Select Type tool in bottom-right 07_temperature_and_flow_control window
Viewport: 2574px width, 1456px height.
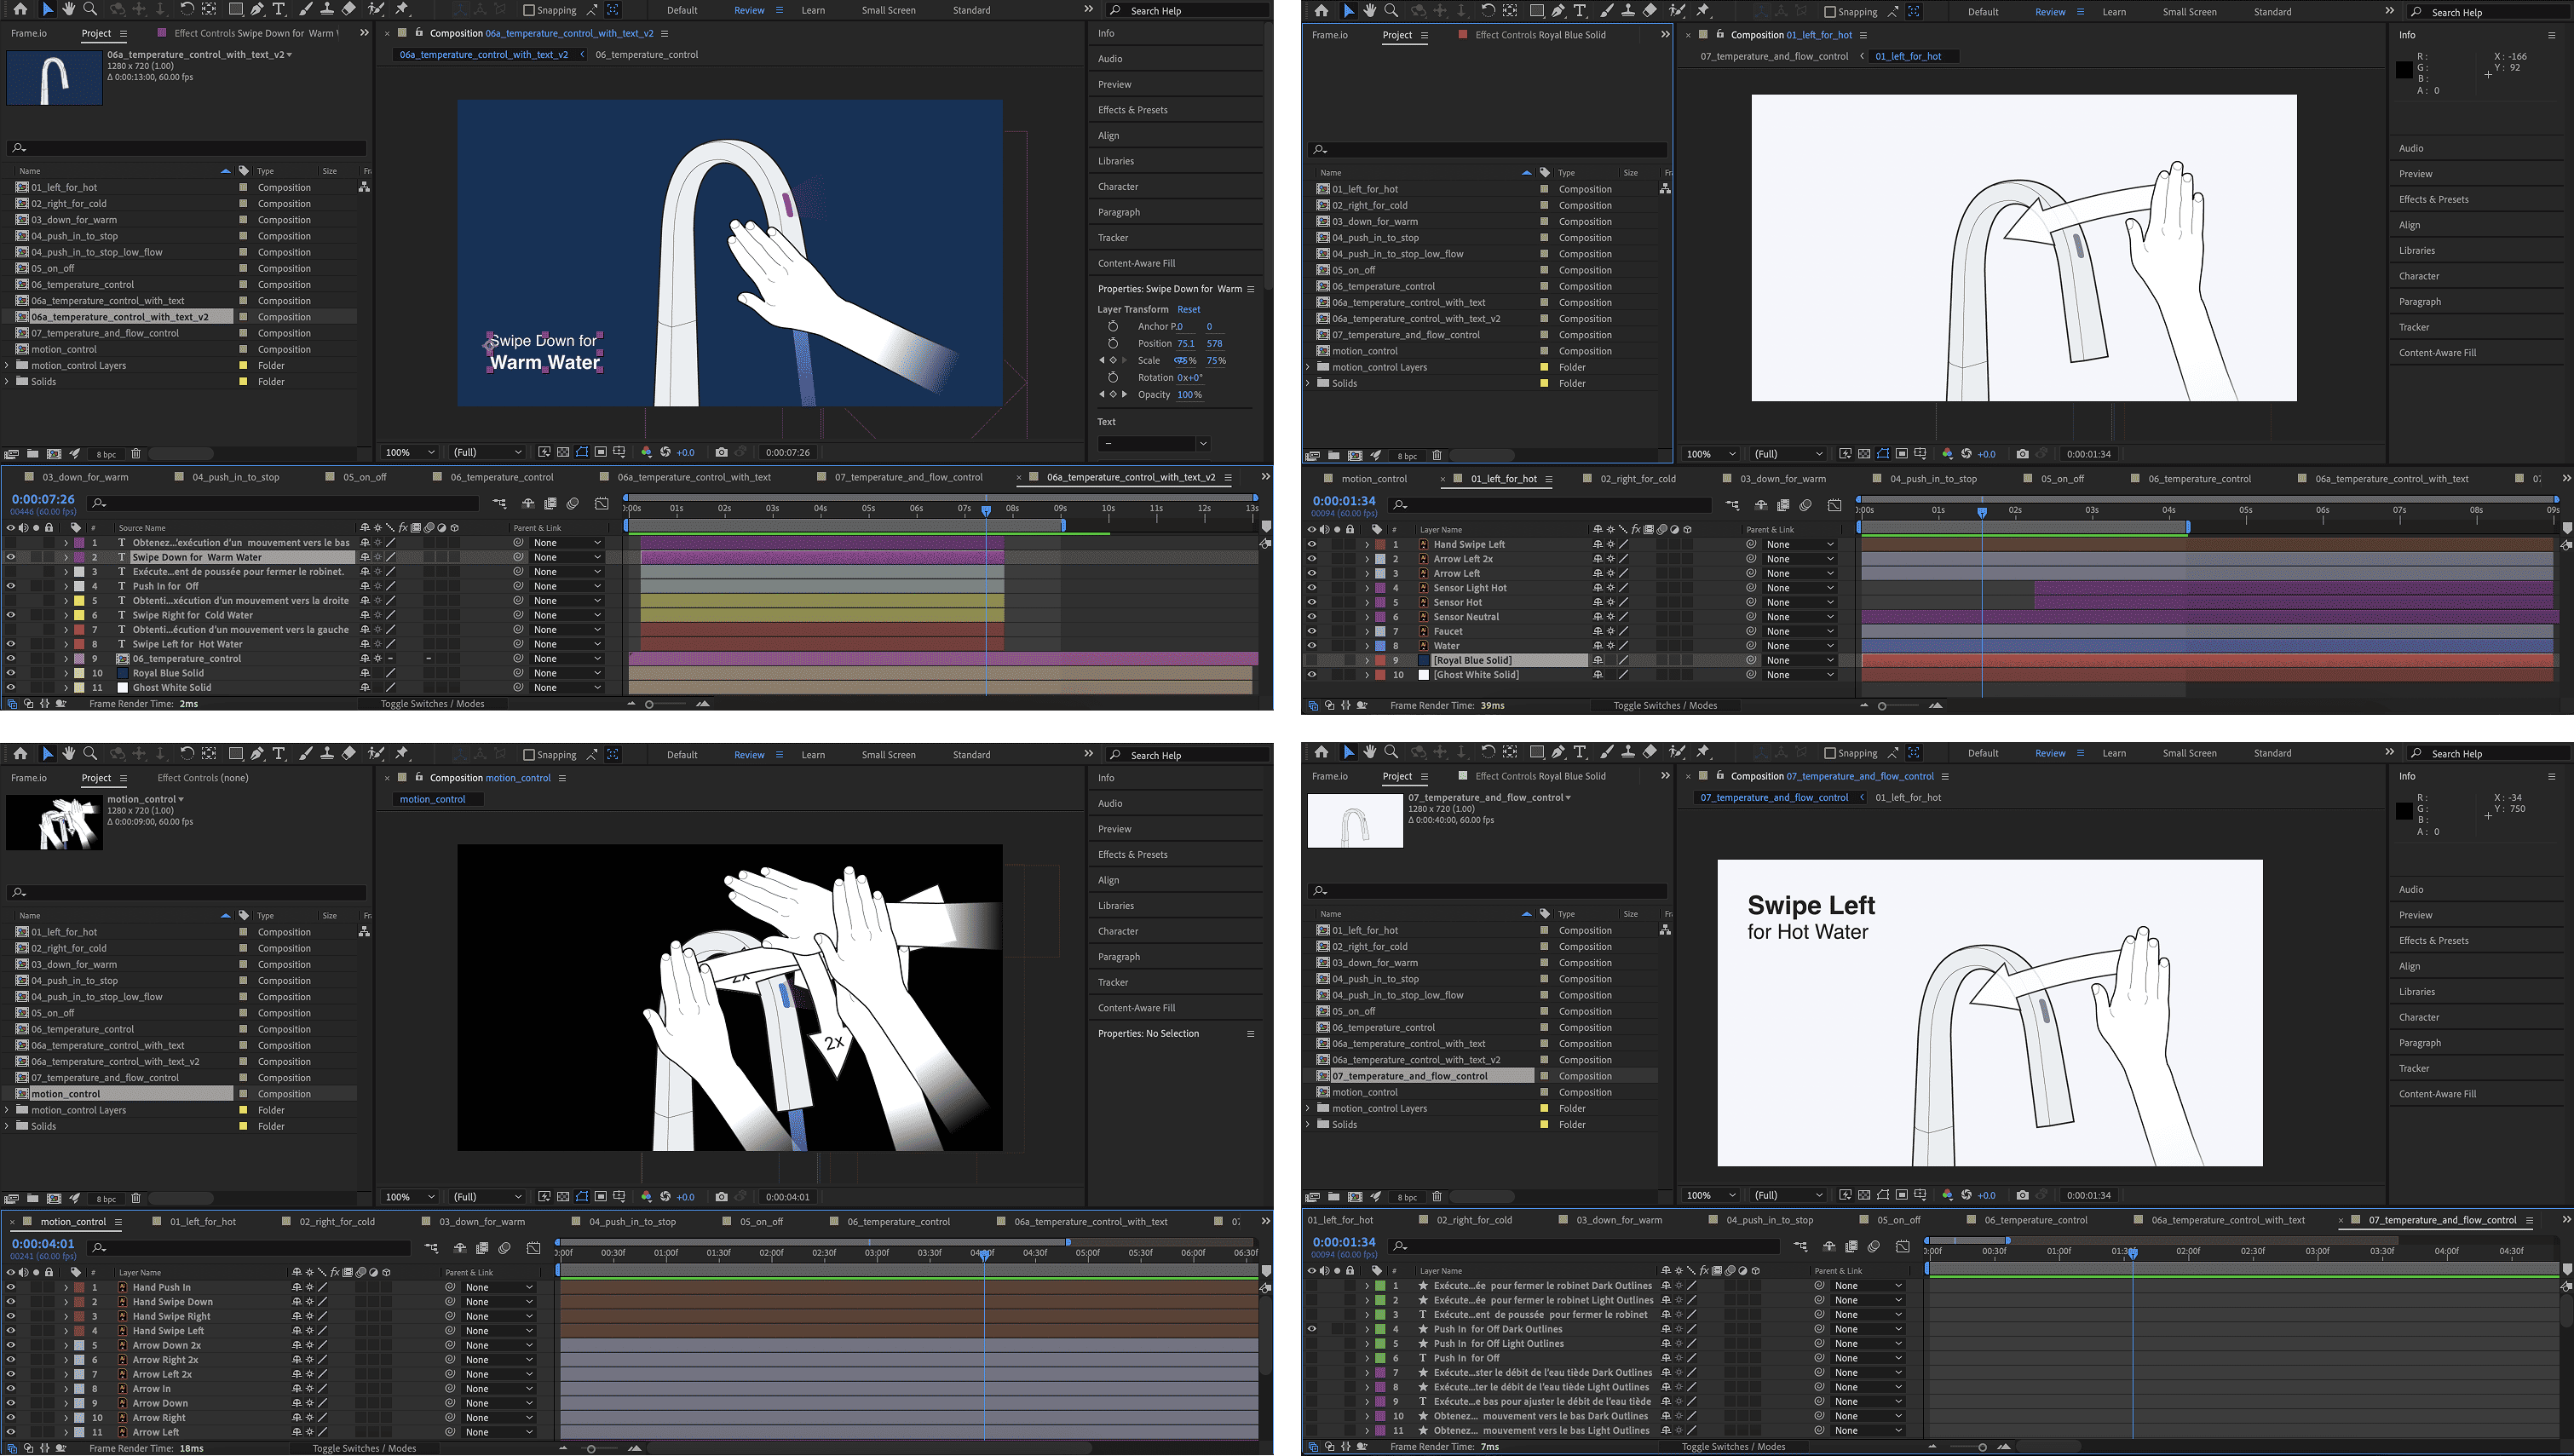[x=1580, y=752]
